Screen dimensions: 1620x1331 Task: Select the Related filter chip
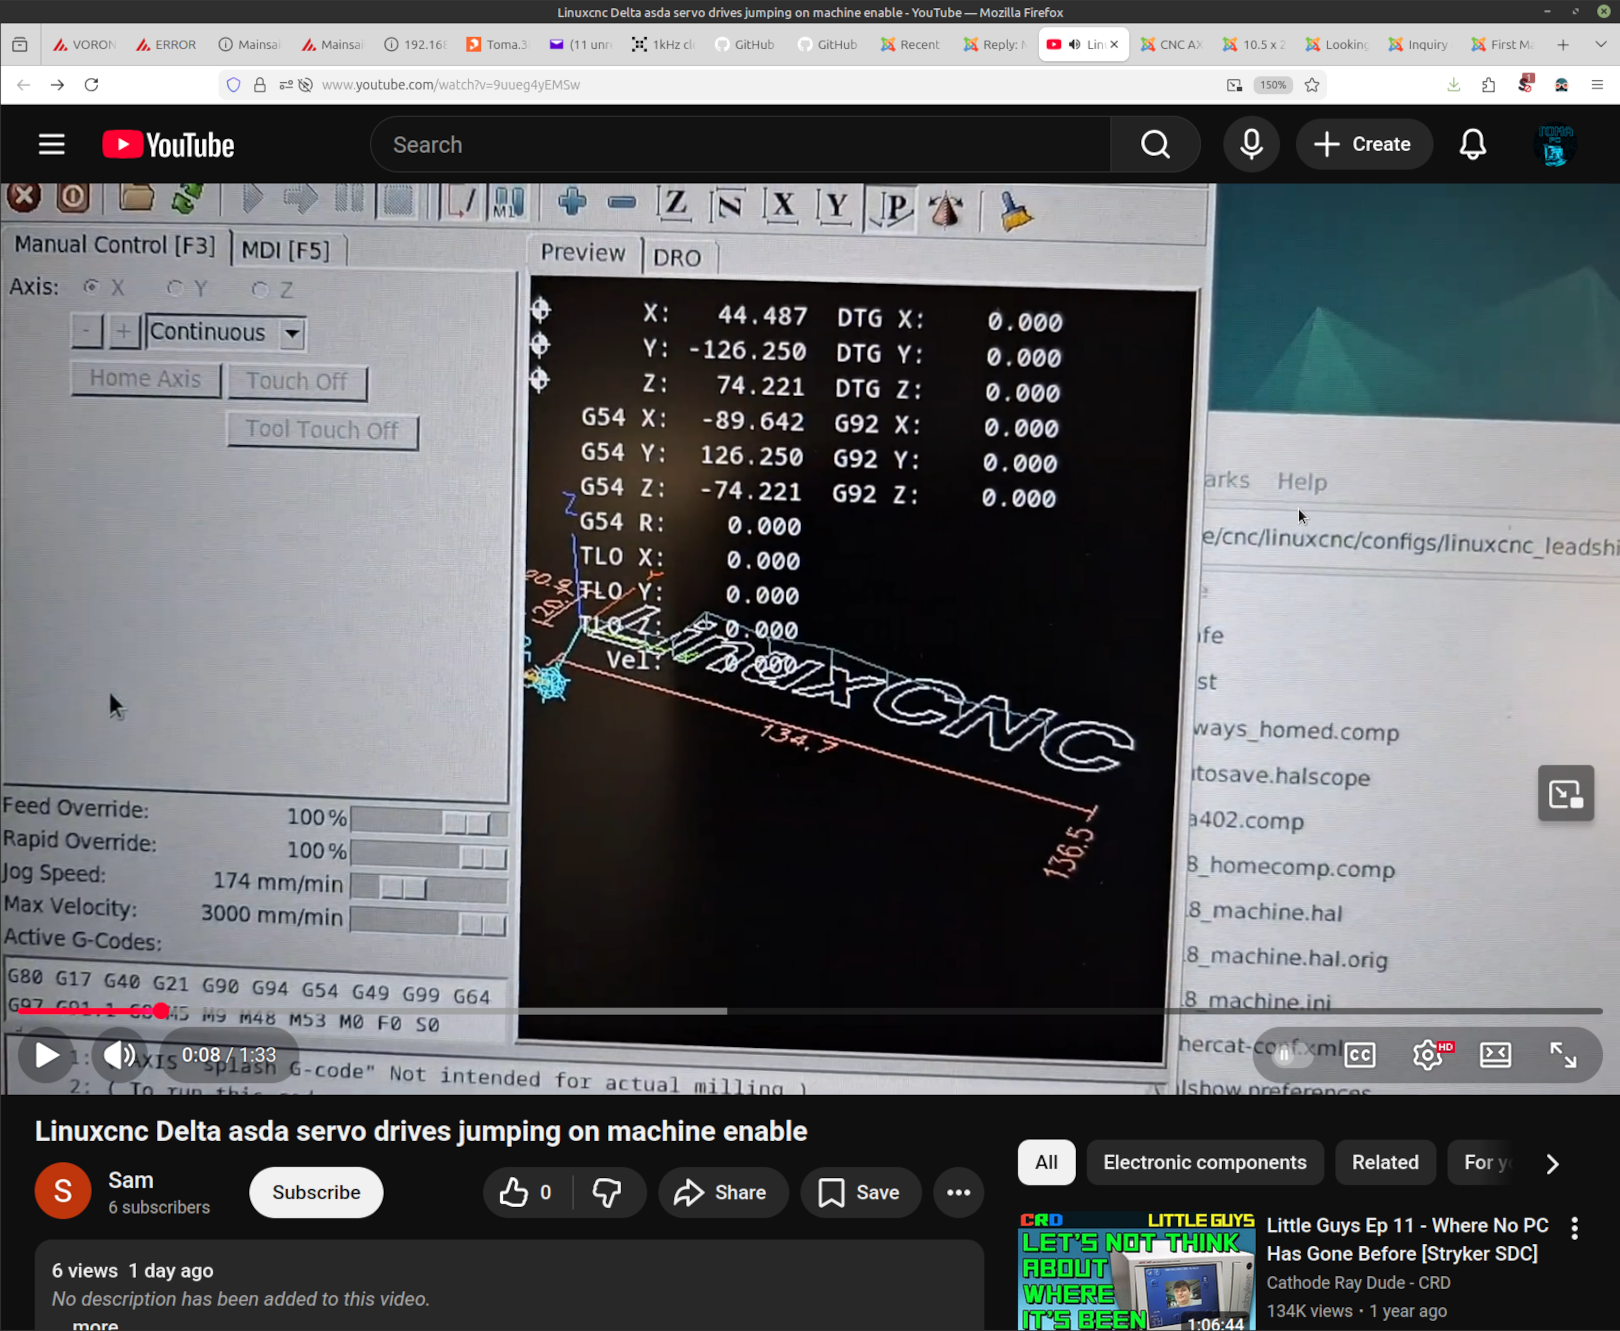[1384, 1162]
